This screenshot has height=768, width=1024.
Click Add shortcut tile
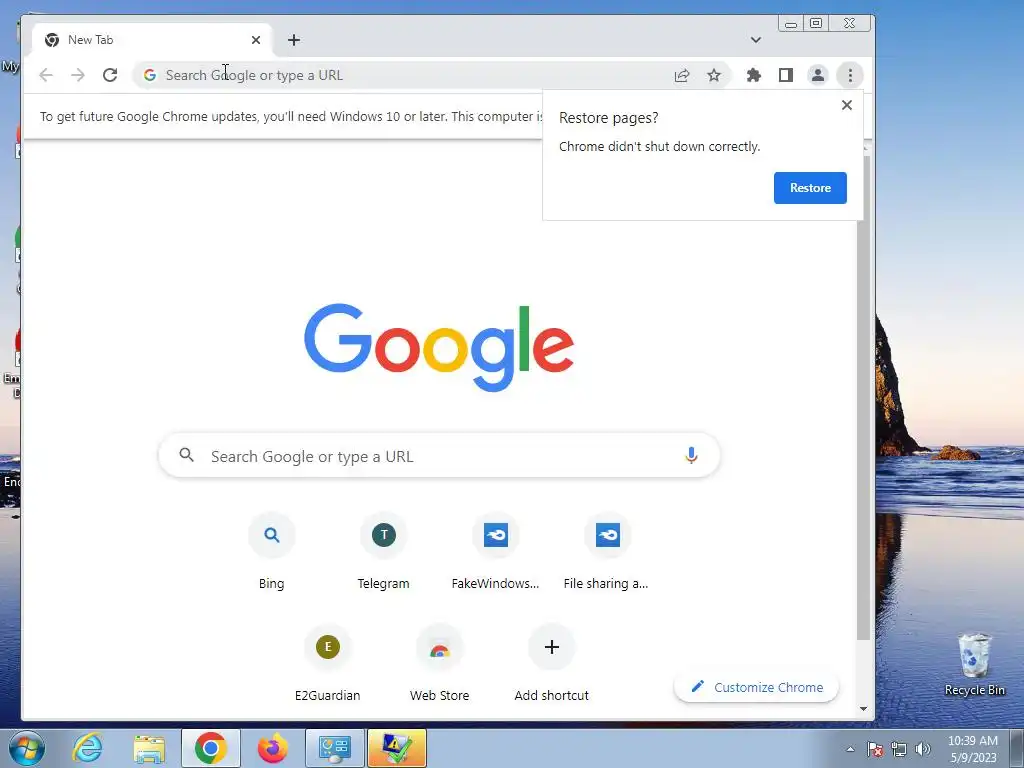[551, 664]
